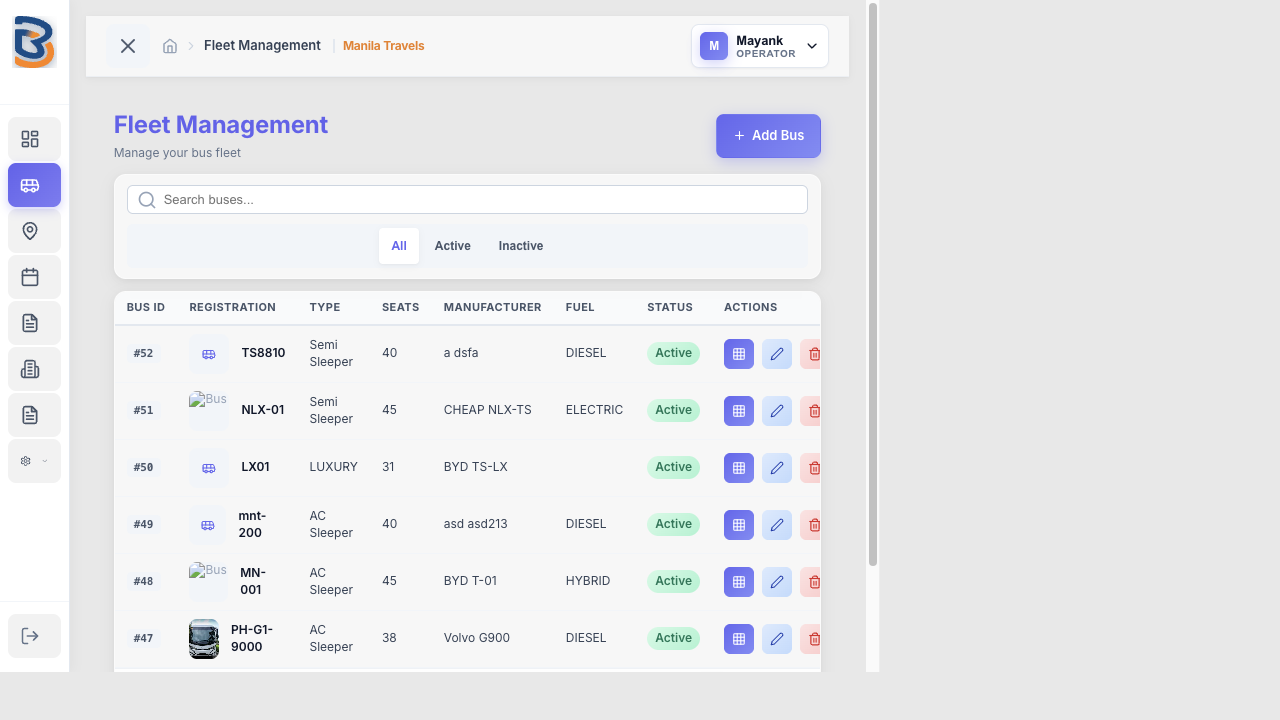Viewport: 1280px width, 720px height.
Task: Click Manila Travels label in header
Action: point(384,46)
